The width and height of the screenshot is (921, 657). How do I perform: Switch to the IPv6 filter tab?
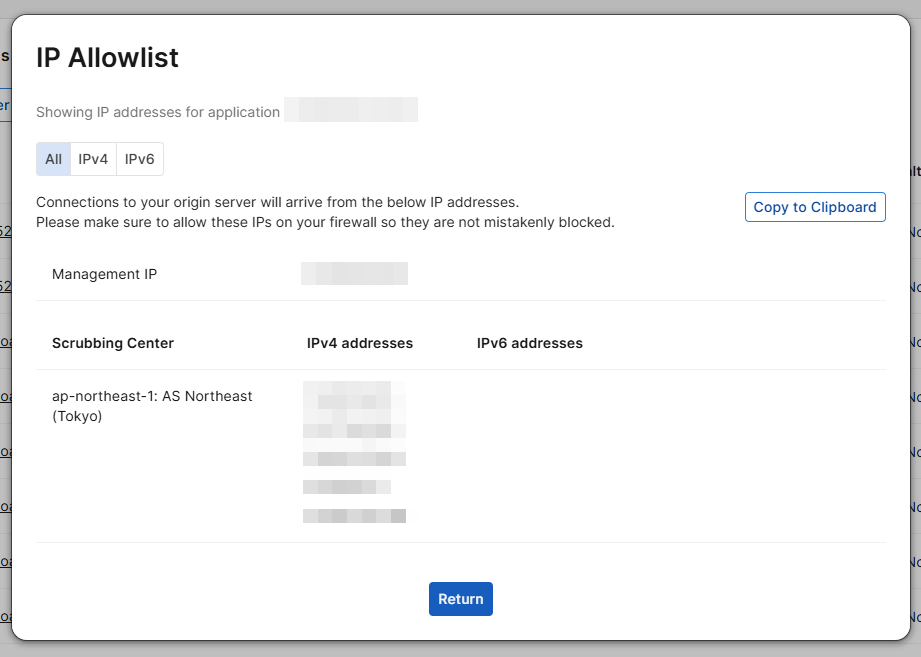(x=139, y=158)
